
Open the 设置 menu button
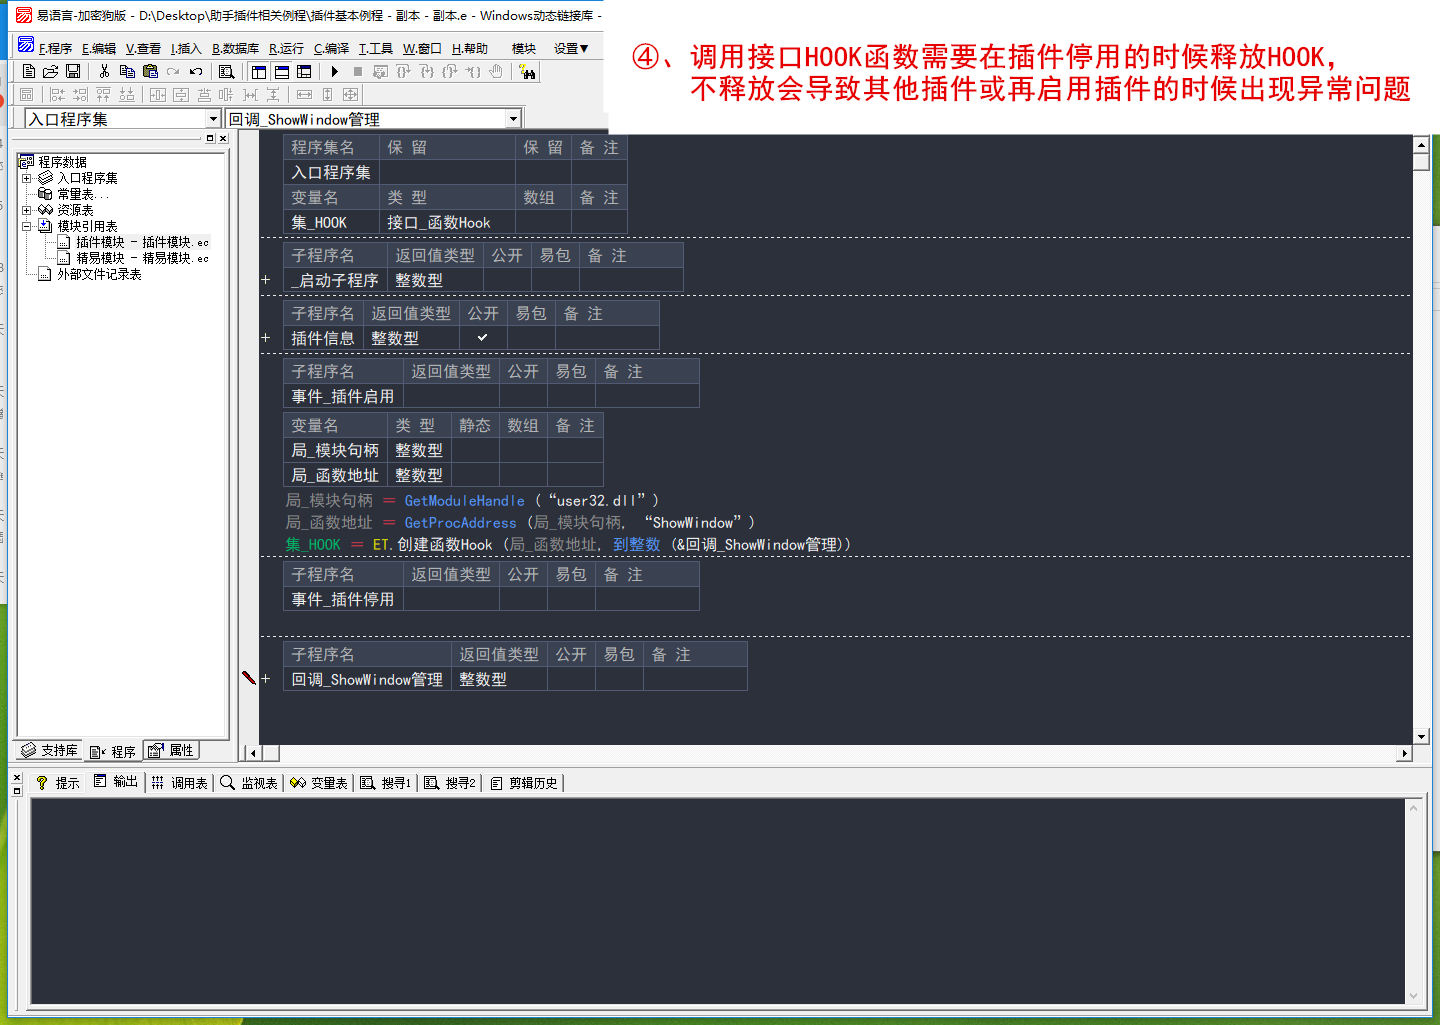[x=571, y=48]
